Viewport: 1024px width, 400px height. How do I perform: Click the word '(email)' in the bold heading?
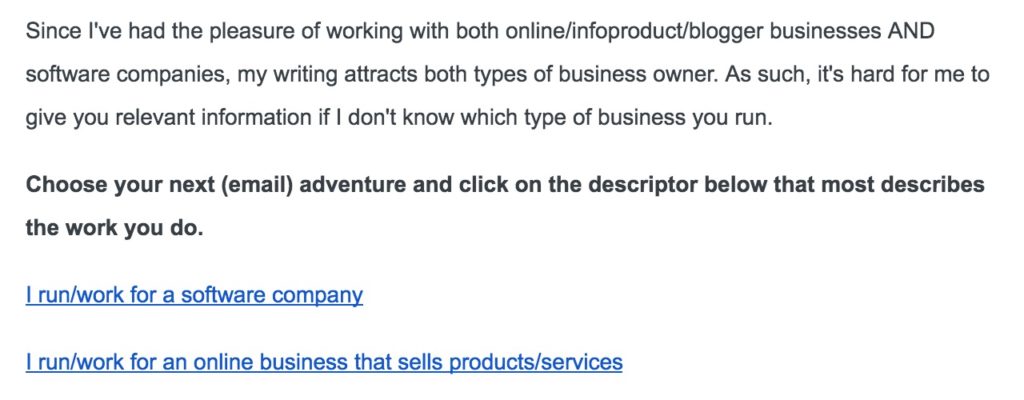[256, 186]
